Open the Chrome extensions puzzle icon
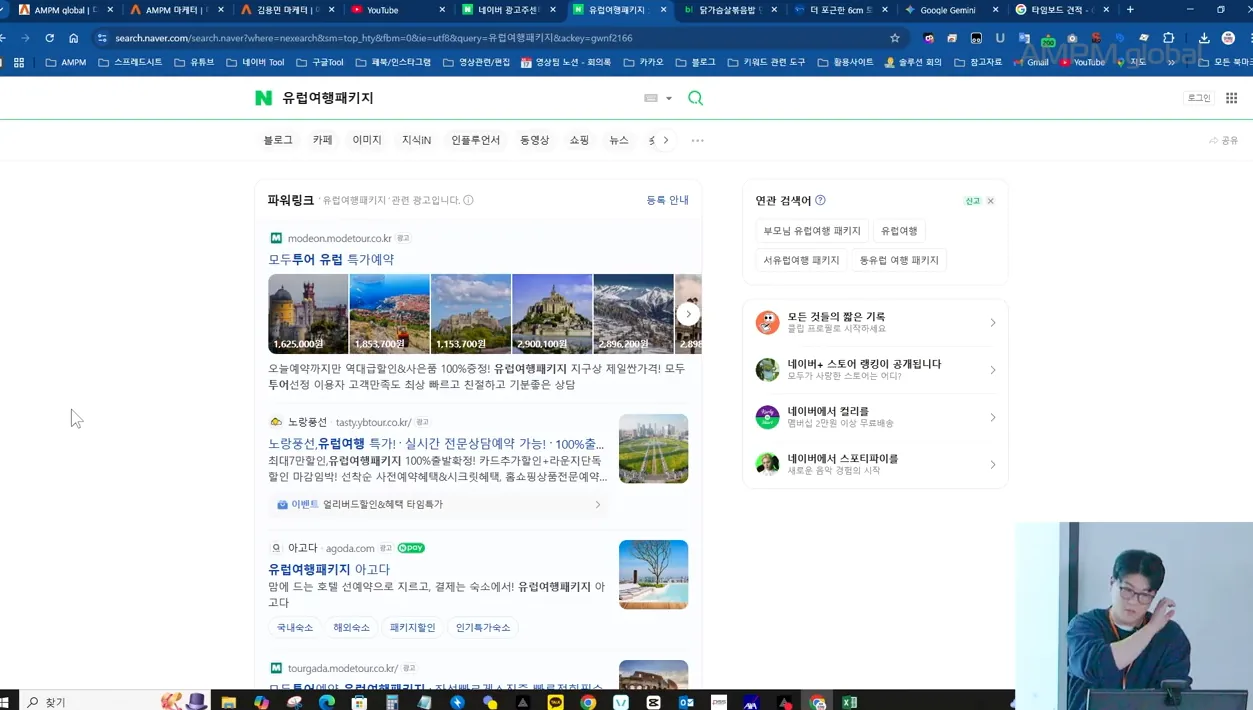The height and width of the screenshot is (710, 1253). pyautogui.click(x=1168, y=38)
